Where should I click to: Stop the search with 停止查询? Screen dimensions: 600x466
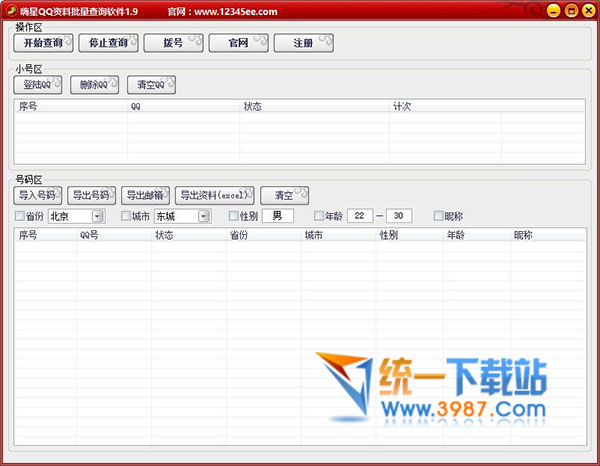[108, 43]
